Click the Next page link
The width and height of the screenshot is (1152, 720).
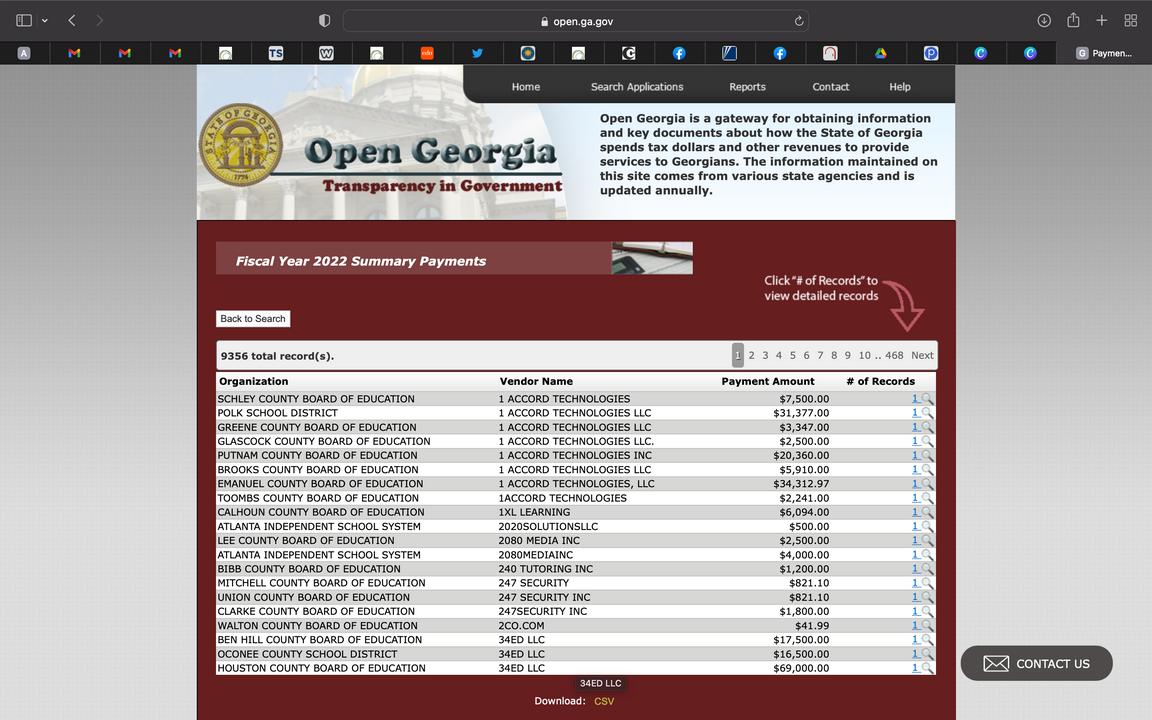point(922,356)
